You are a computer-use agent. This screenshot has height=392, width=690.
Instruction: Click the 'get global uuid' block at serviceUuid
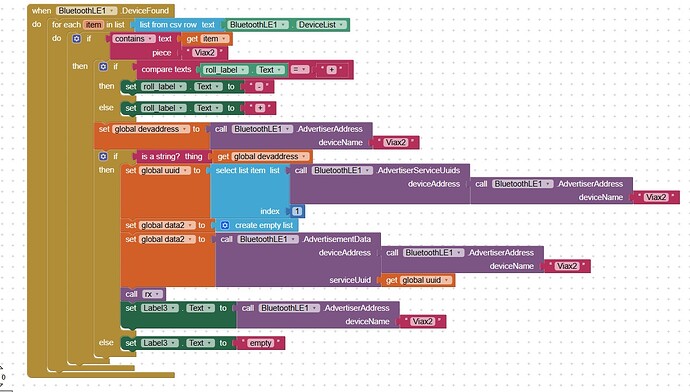coord(418,280)
